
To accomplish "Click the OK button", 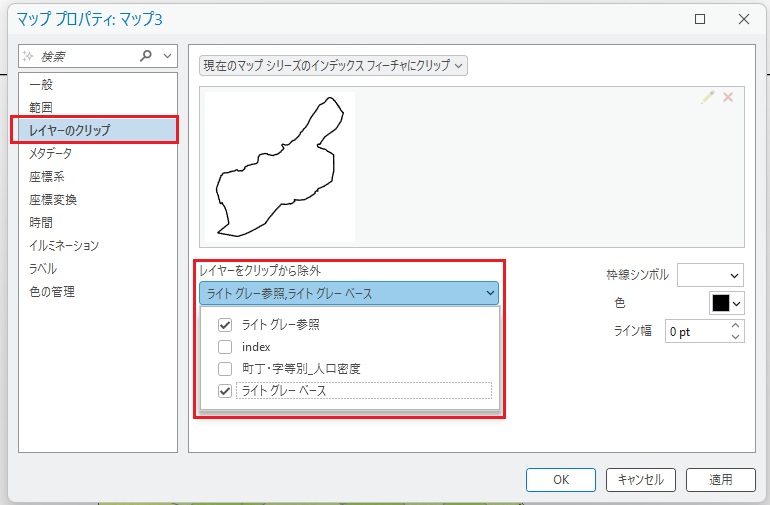I will [560, 479].
